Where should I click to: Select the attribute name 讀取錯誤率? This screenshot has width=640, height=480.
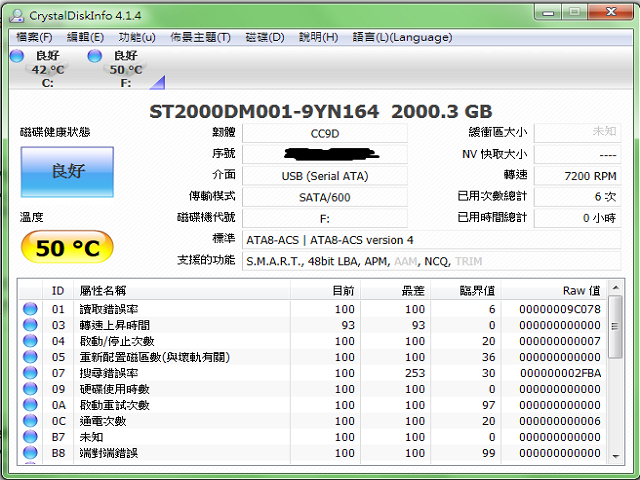coord(109,309)
